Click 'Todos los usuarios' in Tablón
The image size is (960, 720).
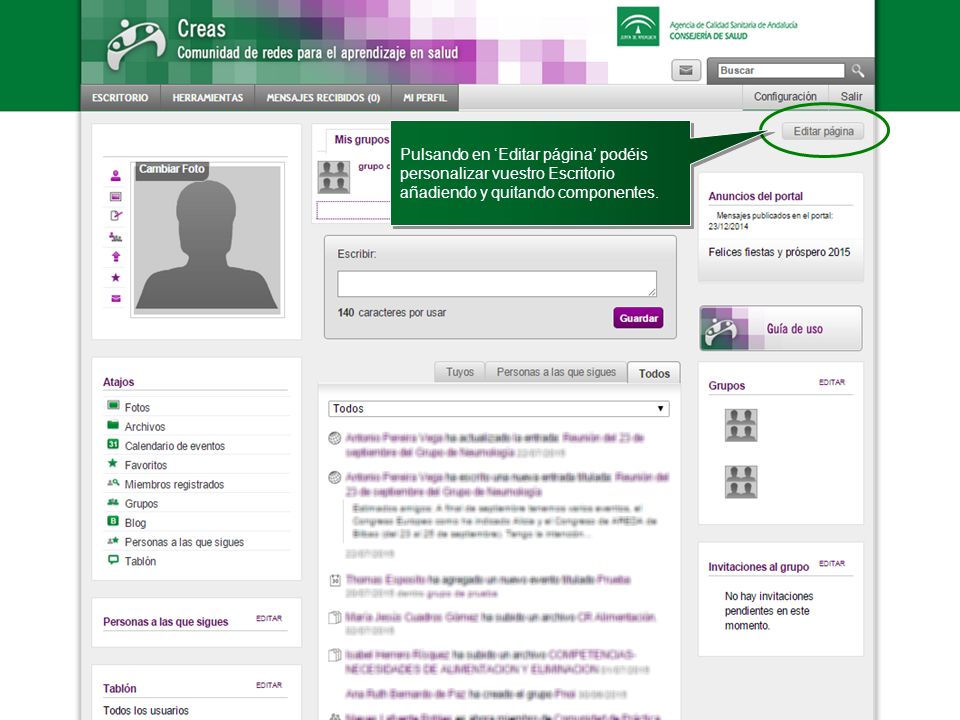146,710
